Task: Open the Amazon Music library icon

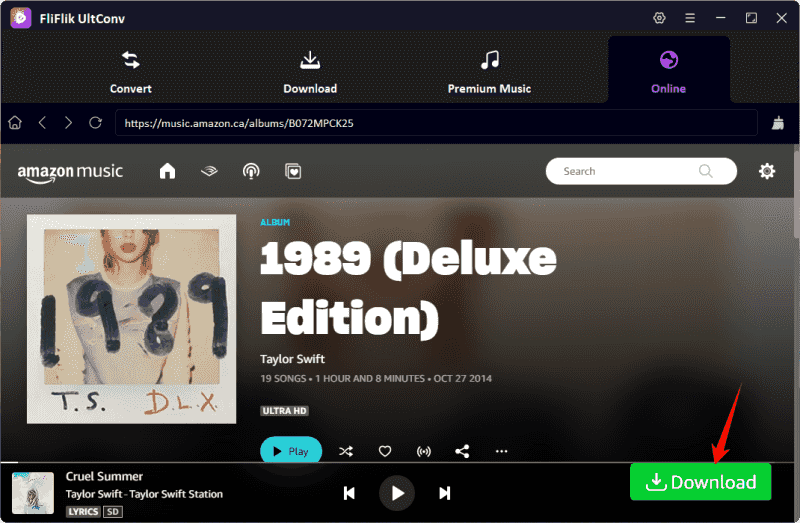Action: click(293, 171)
